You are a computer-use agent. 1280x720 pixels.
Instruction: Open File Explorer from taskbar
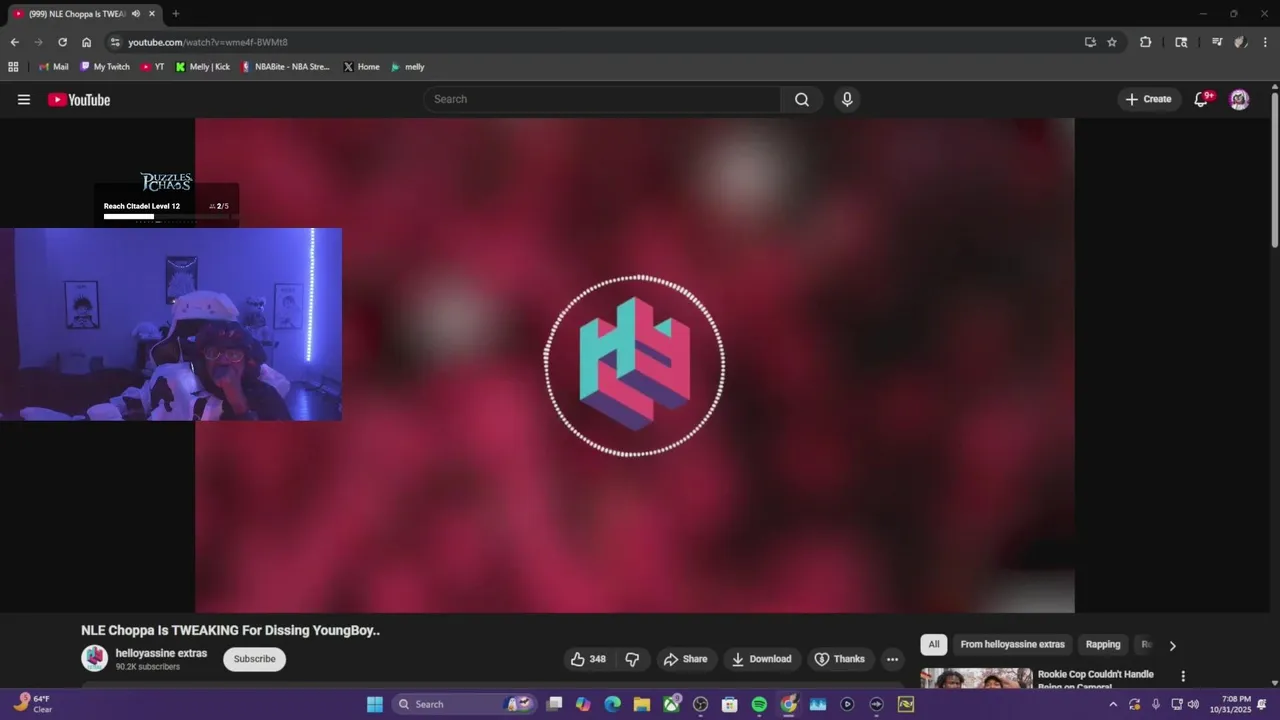point(641,704)
